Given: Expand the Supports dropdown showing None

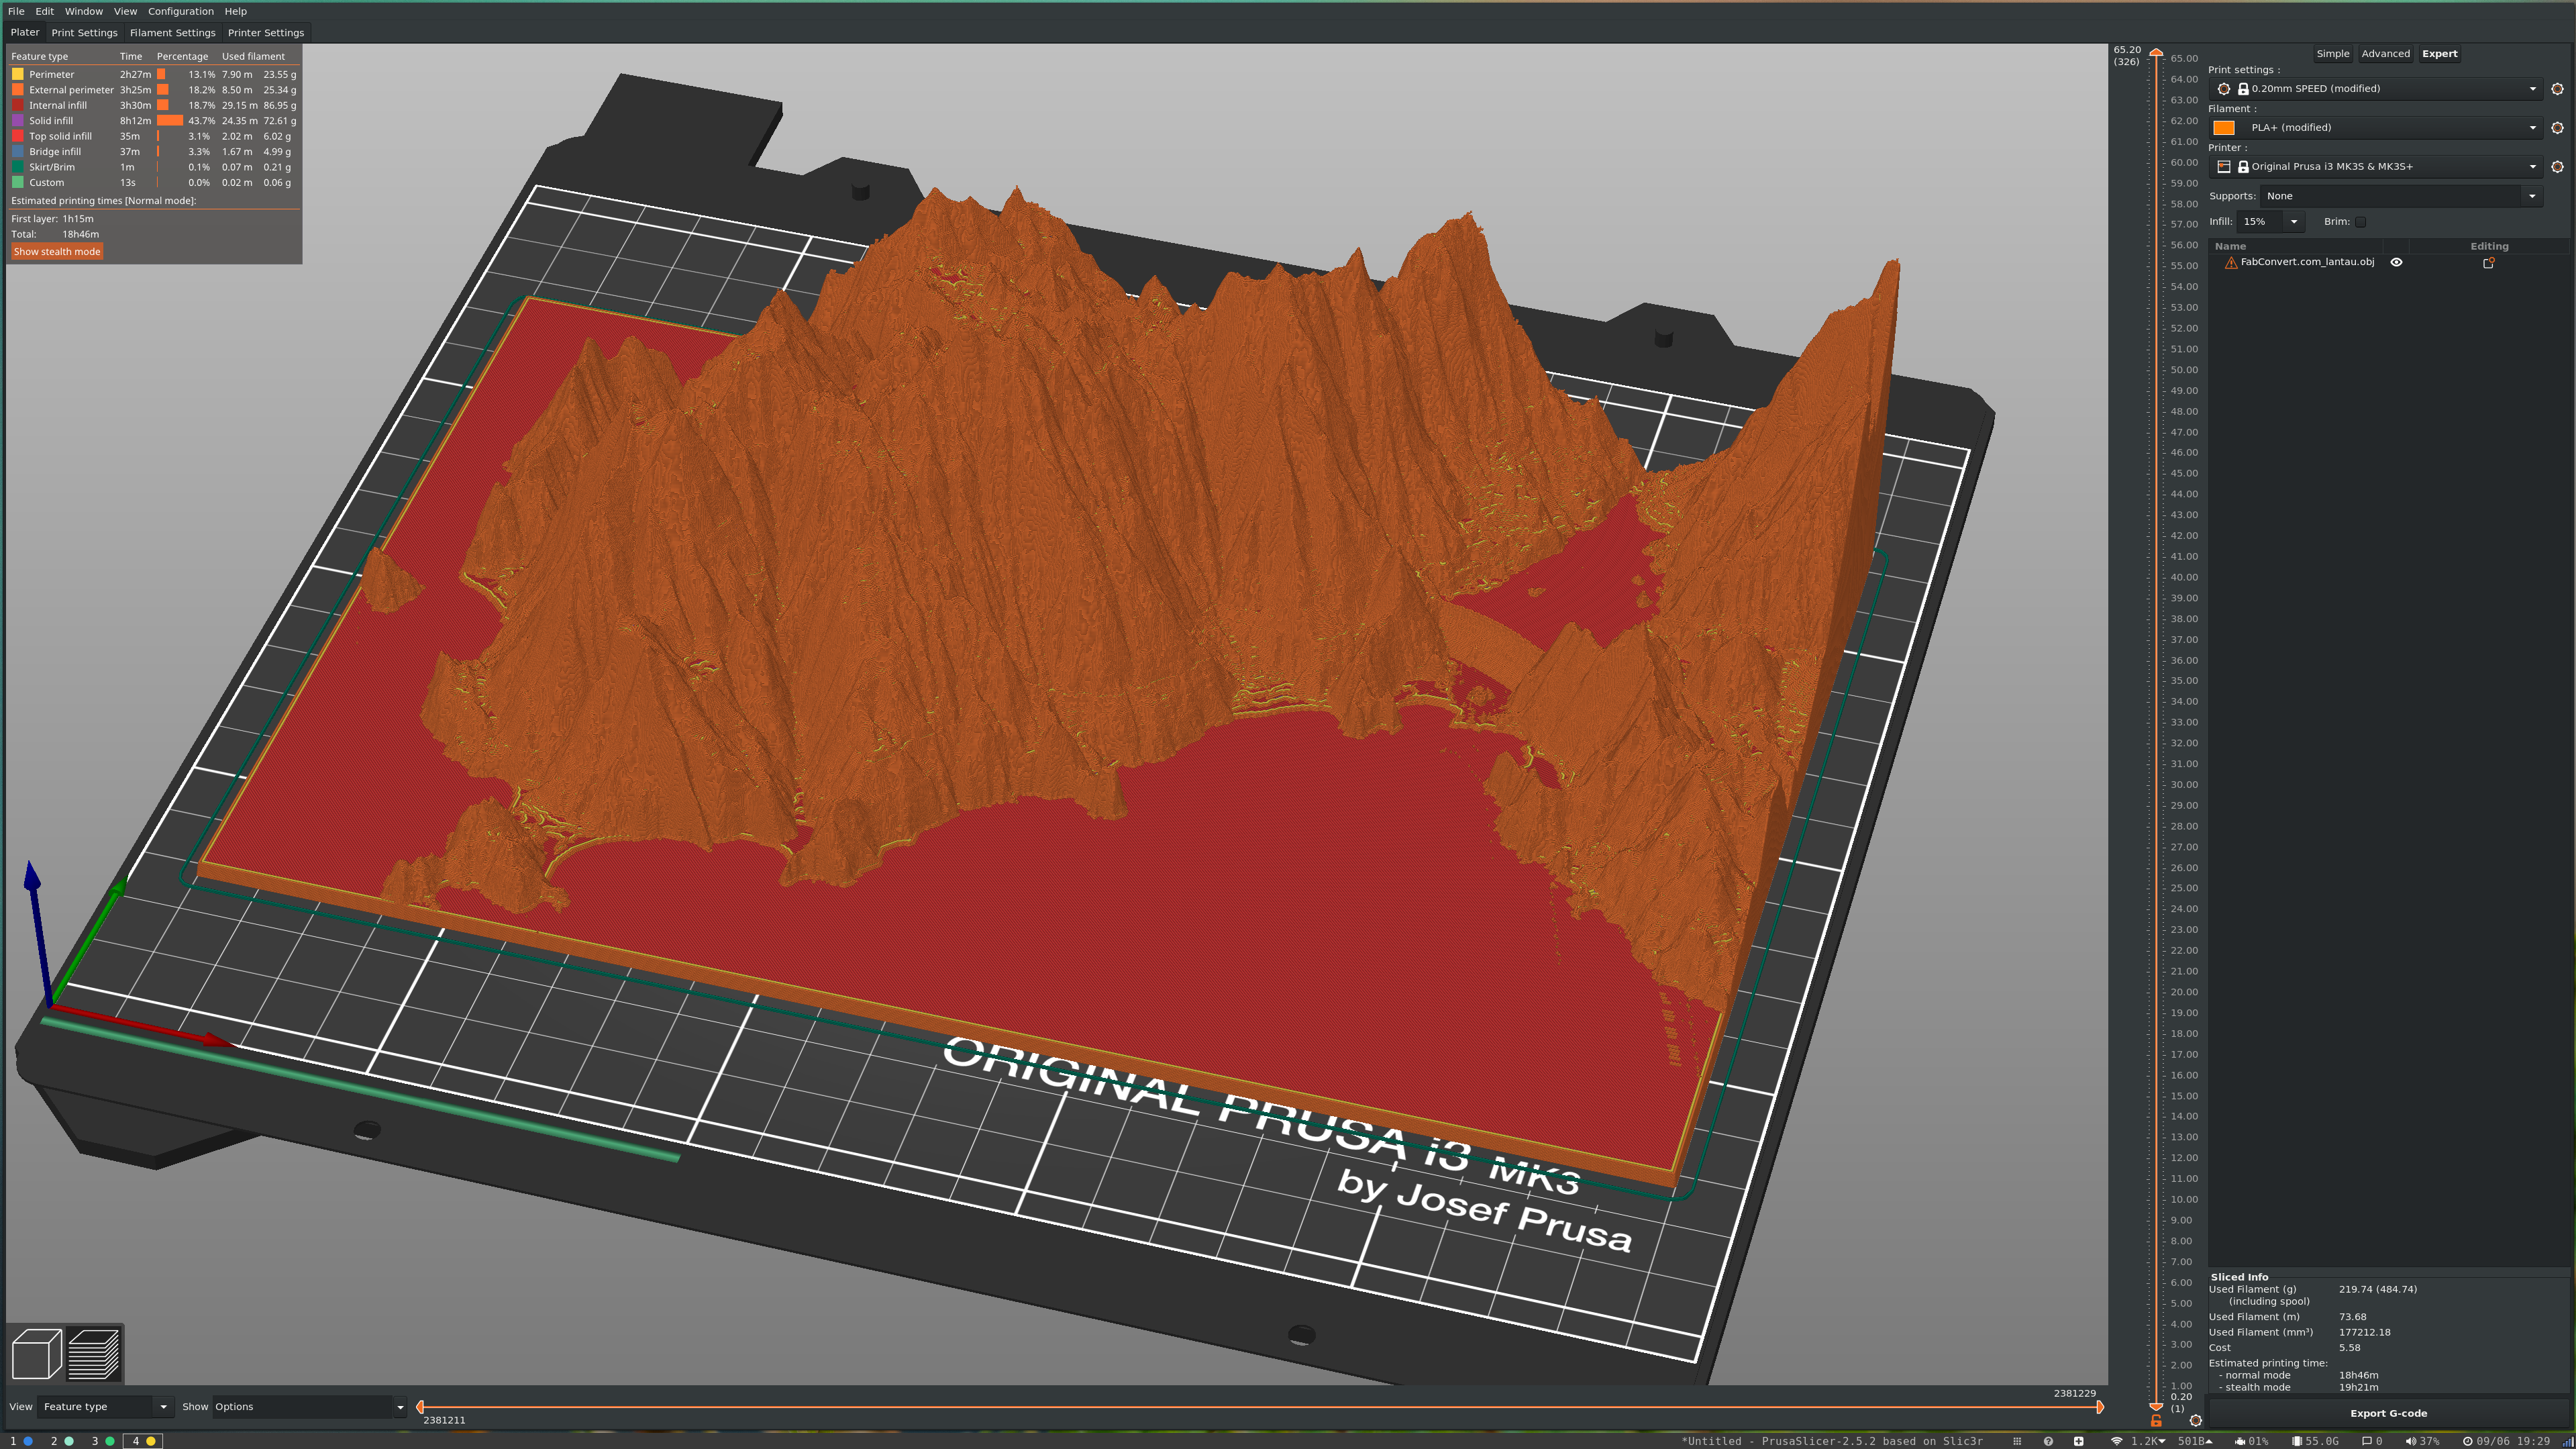Looking at the screenshot, I should coord(2402,196).
